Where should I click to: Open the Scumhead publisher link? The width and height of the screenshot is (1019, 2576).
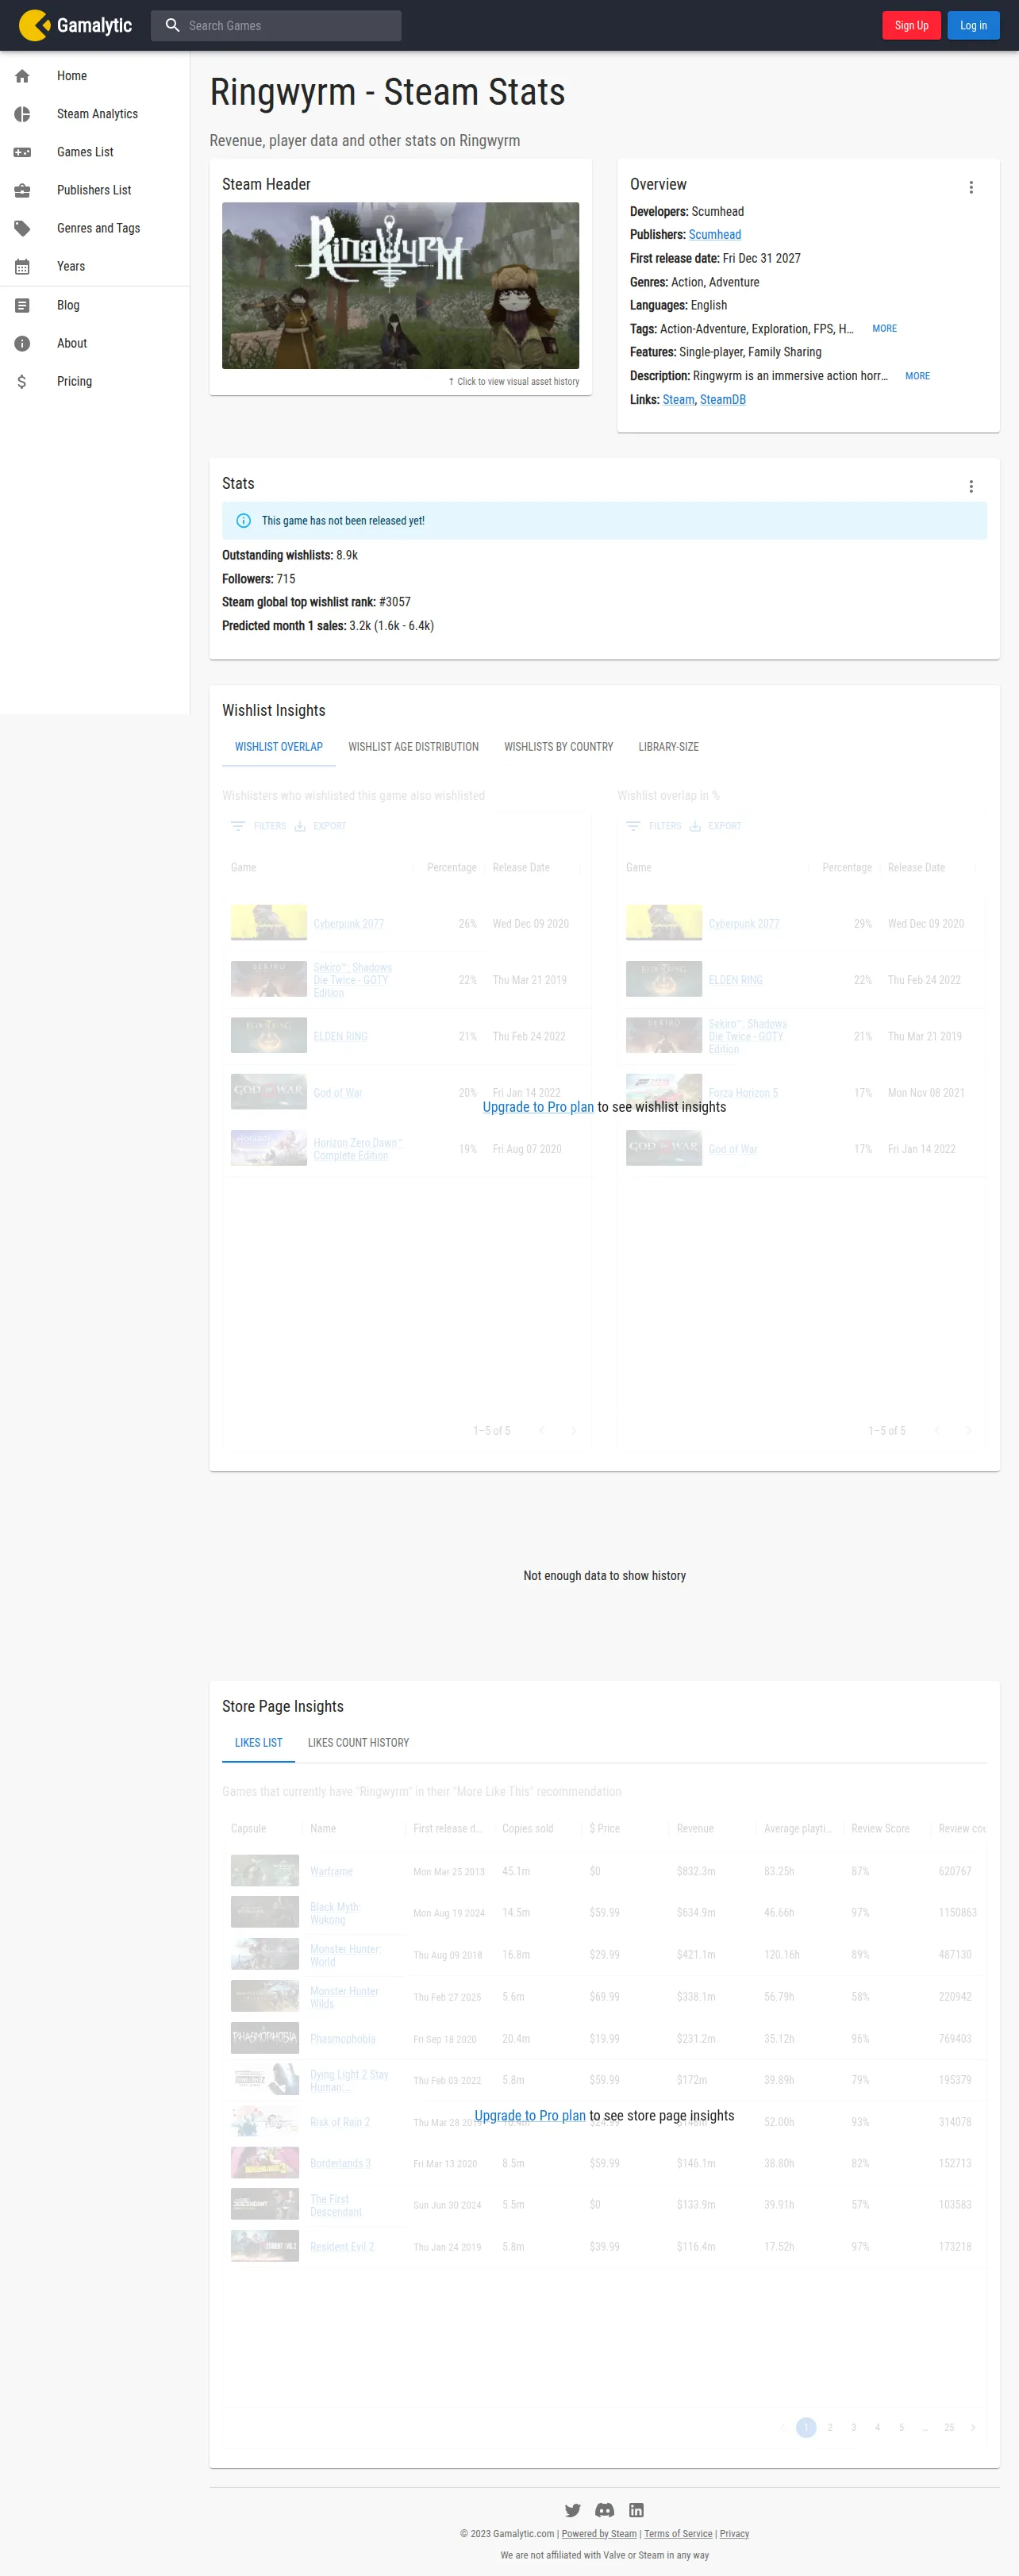[x=715, y=235]
